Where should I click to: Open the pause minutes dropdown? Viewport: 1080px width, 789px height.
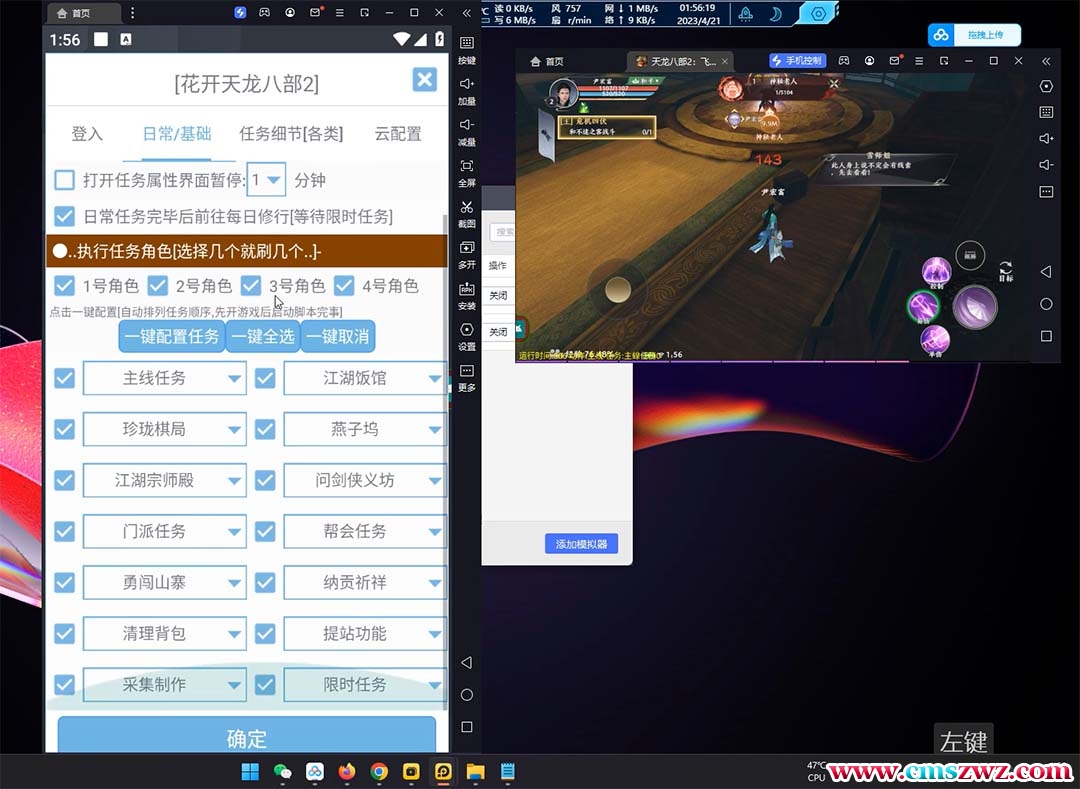(x=267, y=180)
